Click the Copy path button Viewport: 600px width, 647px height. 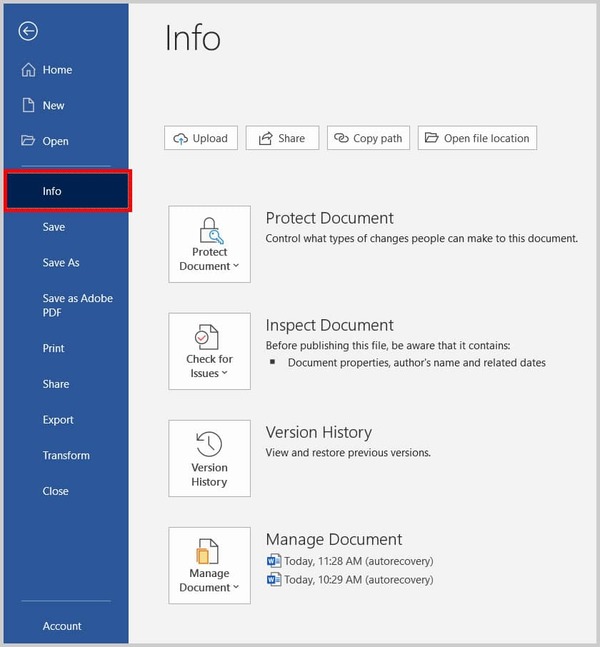[x=368, y=138]
